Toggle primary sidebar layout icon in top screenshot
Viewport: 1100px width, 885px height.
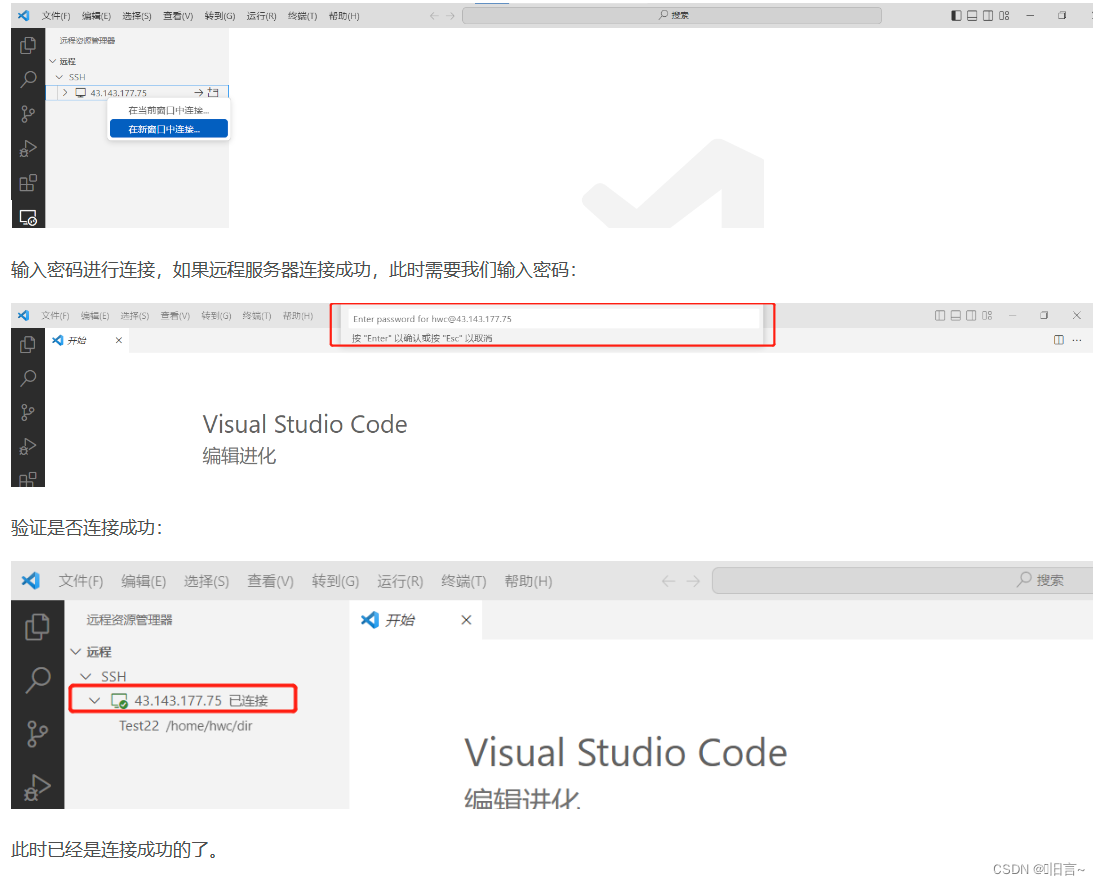956,15
